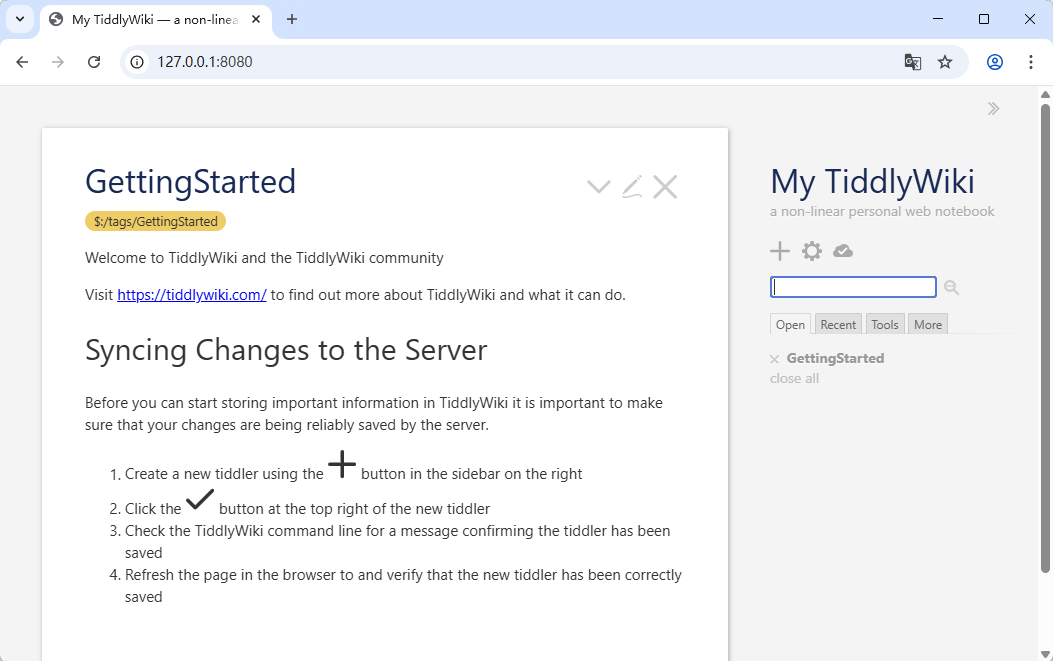Open the https://tiddlywiki.com/ link
Viewport: 1053px width, 661px height.
click(192, 295)
